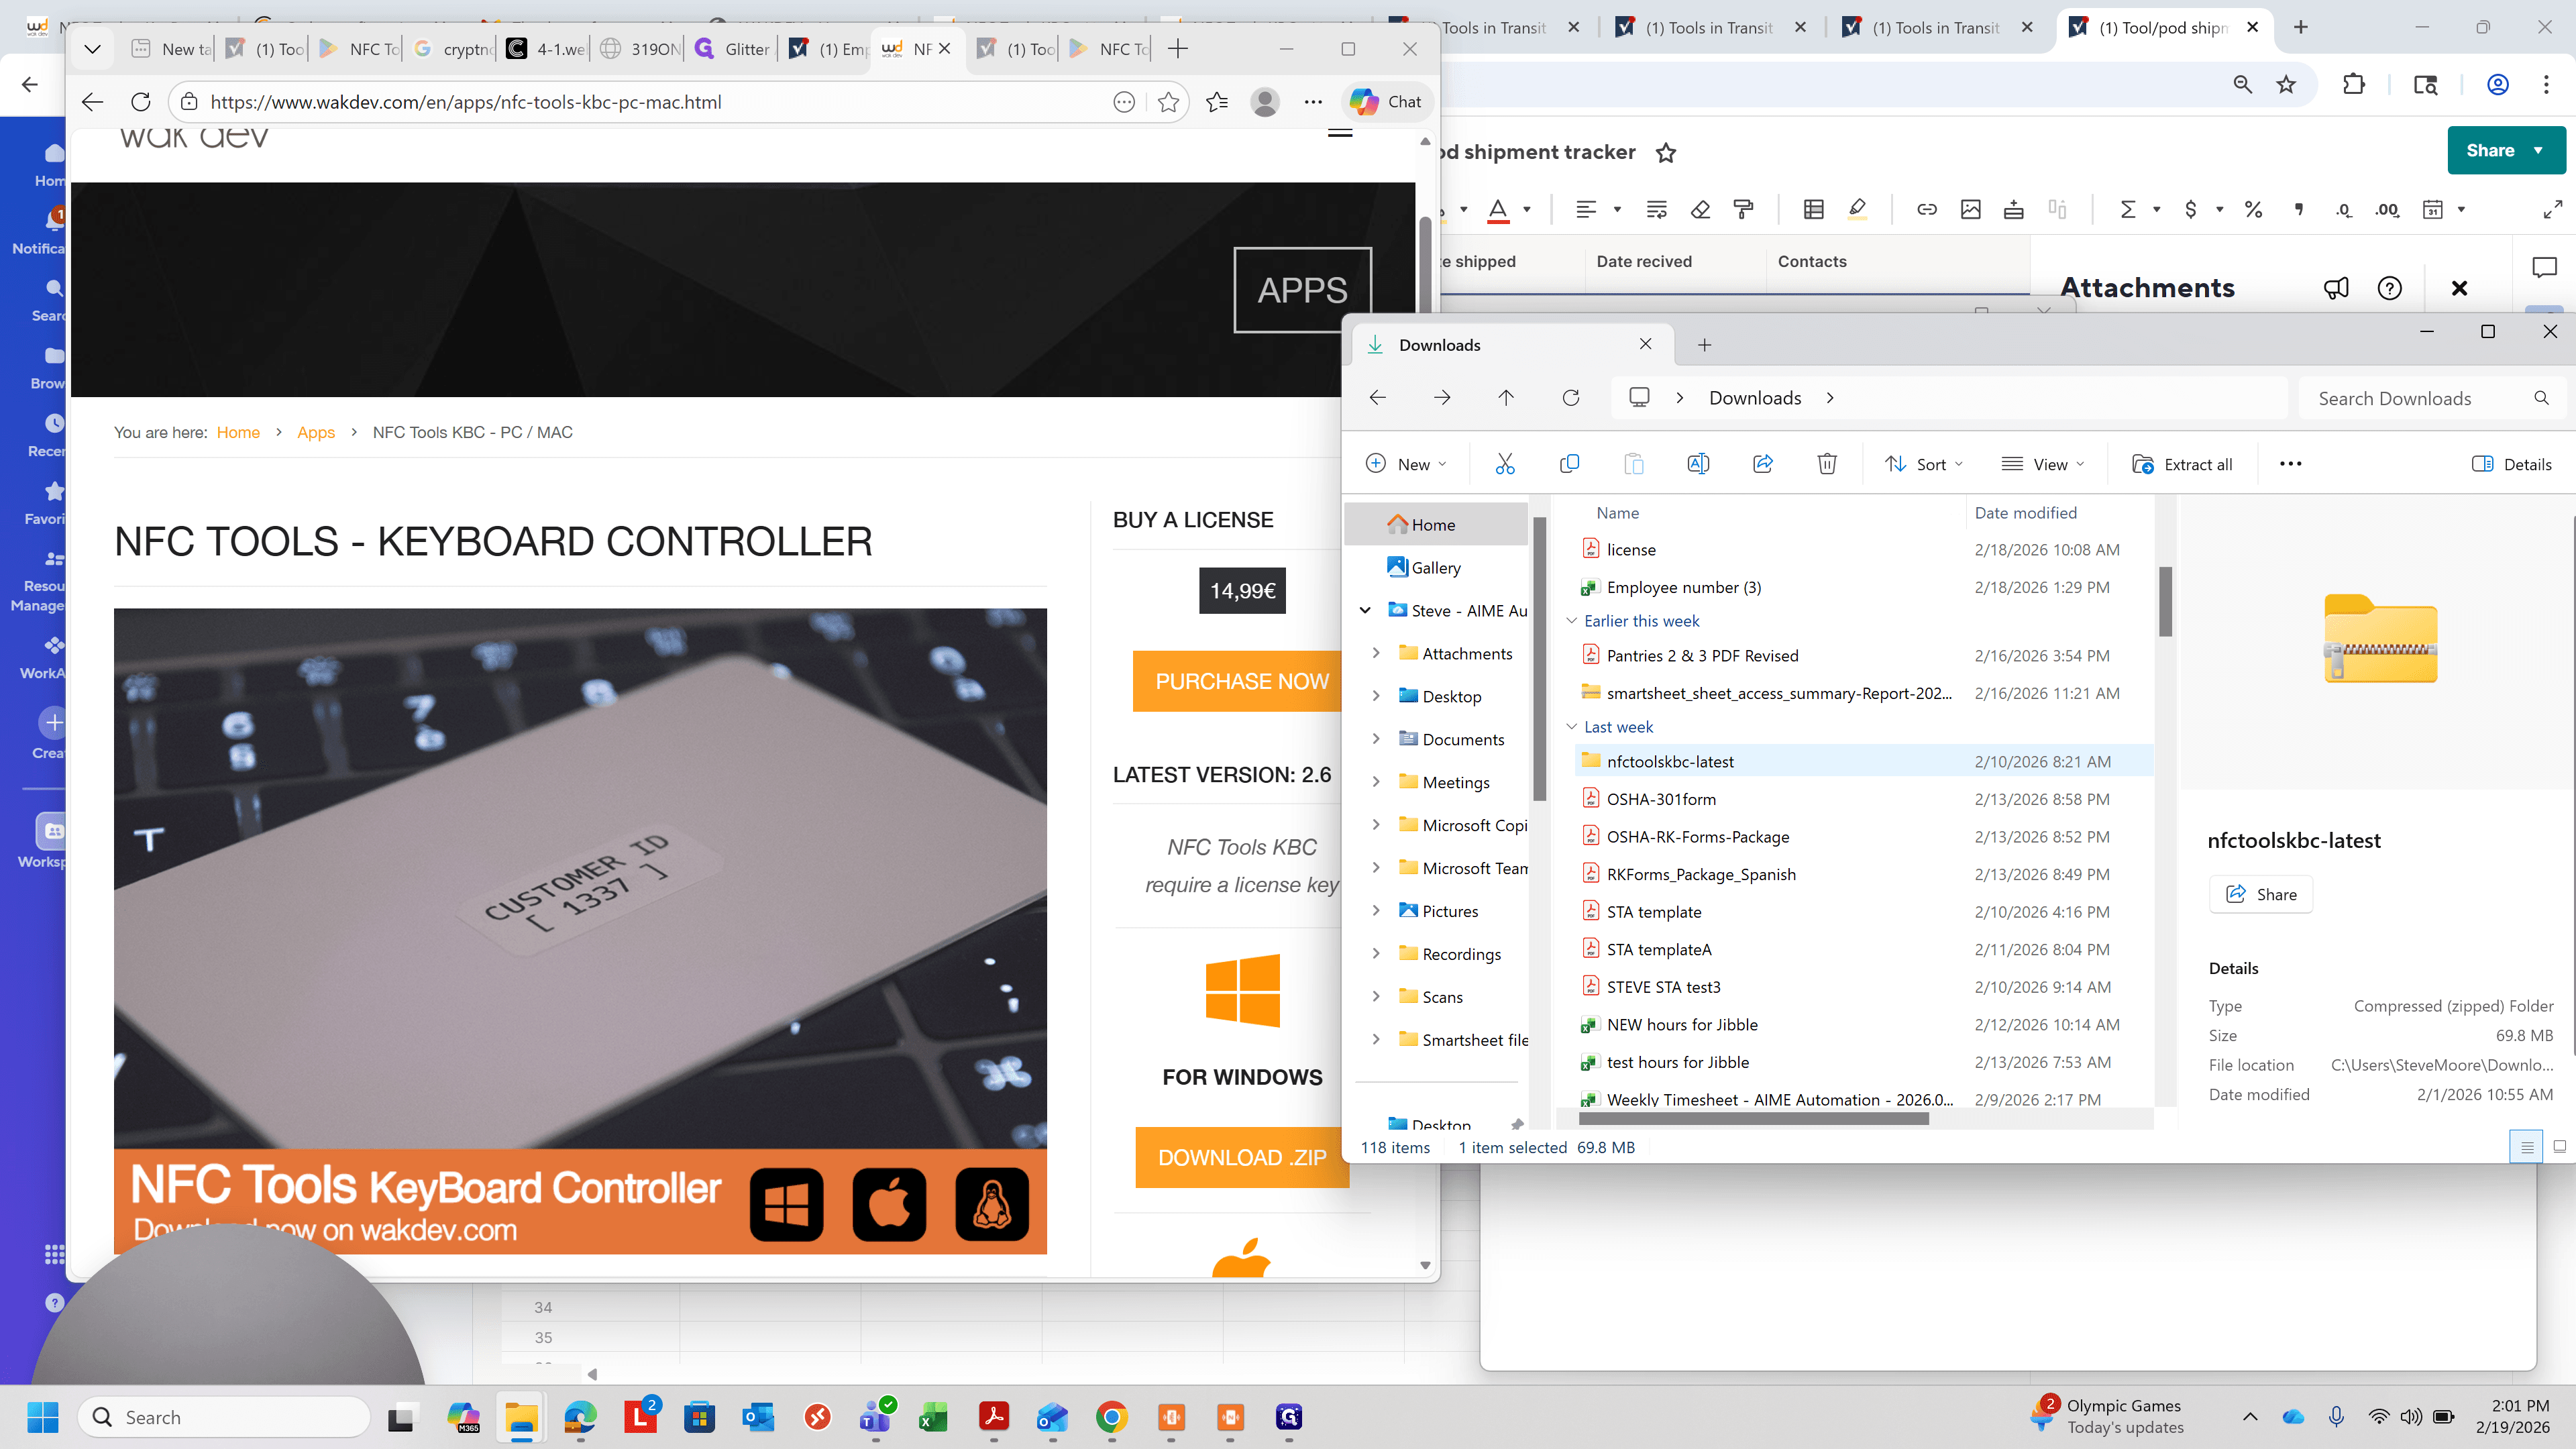Click the Smartsheet clear formatting eraser icon
2576x1449 pixels.
1700,209
